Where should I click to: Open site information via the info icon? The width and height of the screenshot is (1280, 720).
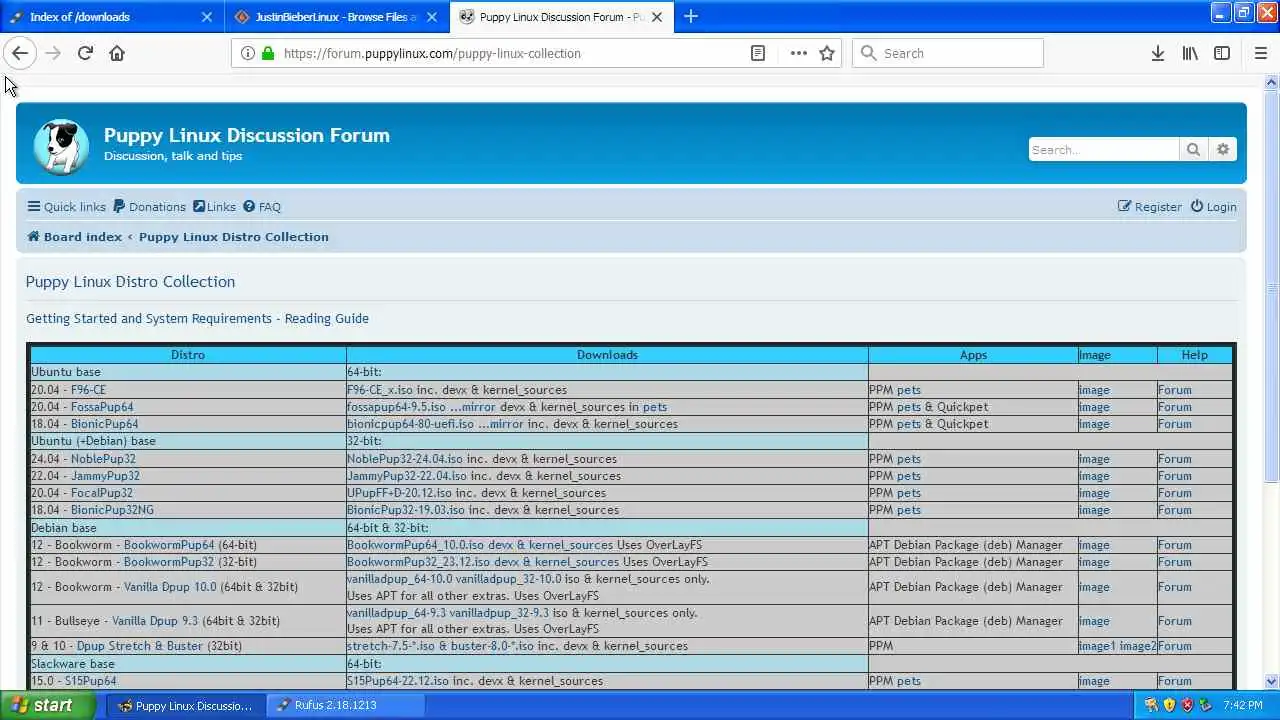(x=247, y=53)
